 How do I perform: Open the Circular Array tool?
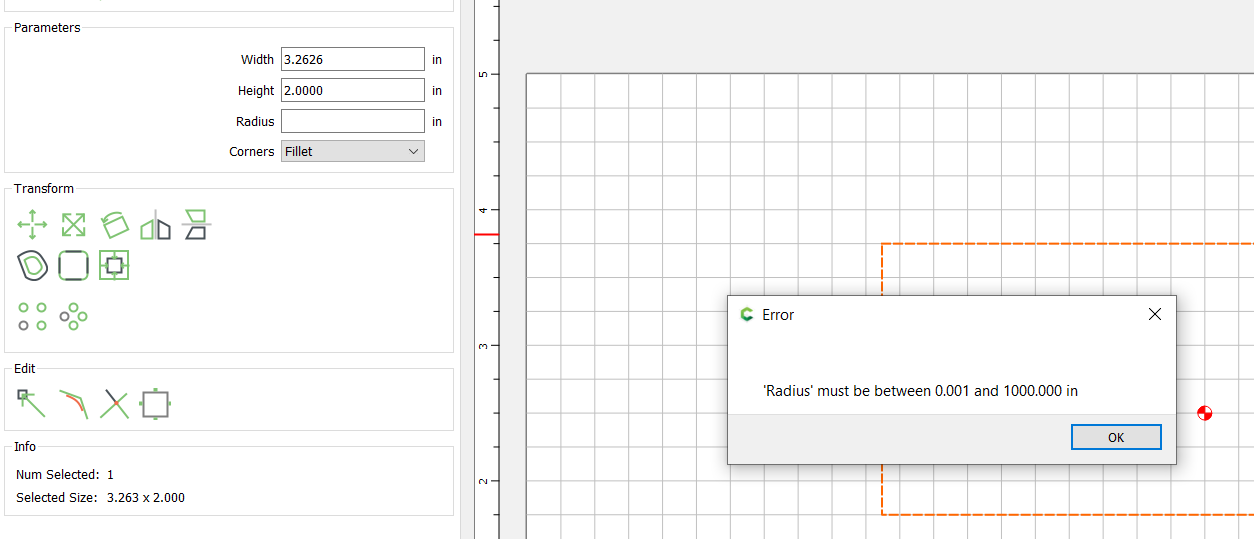click(x=73, y=316)
